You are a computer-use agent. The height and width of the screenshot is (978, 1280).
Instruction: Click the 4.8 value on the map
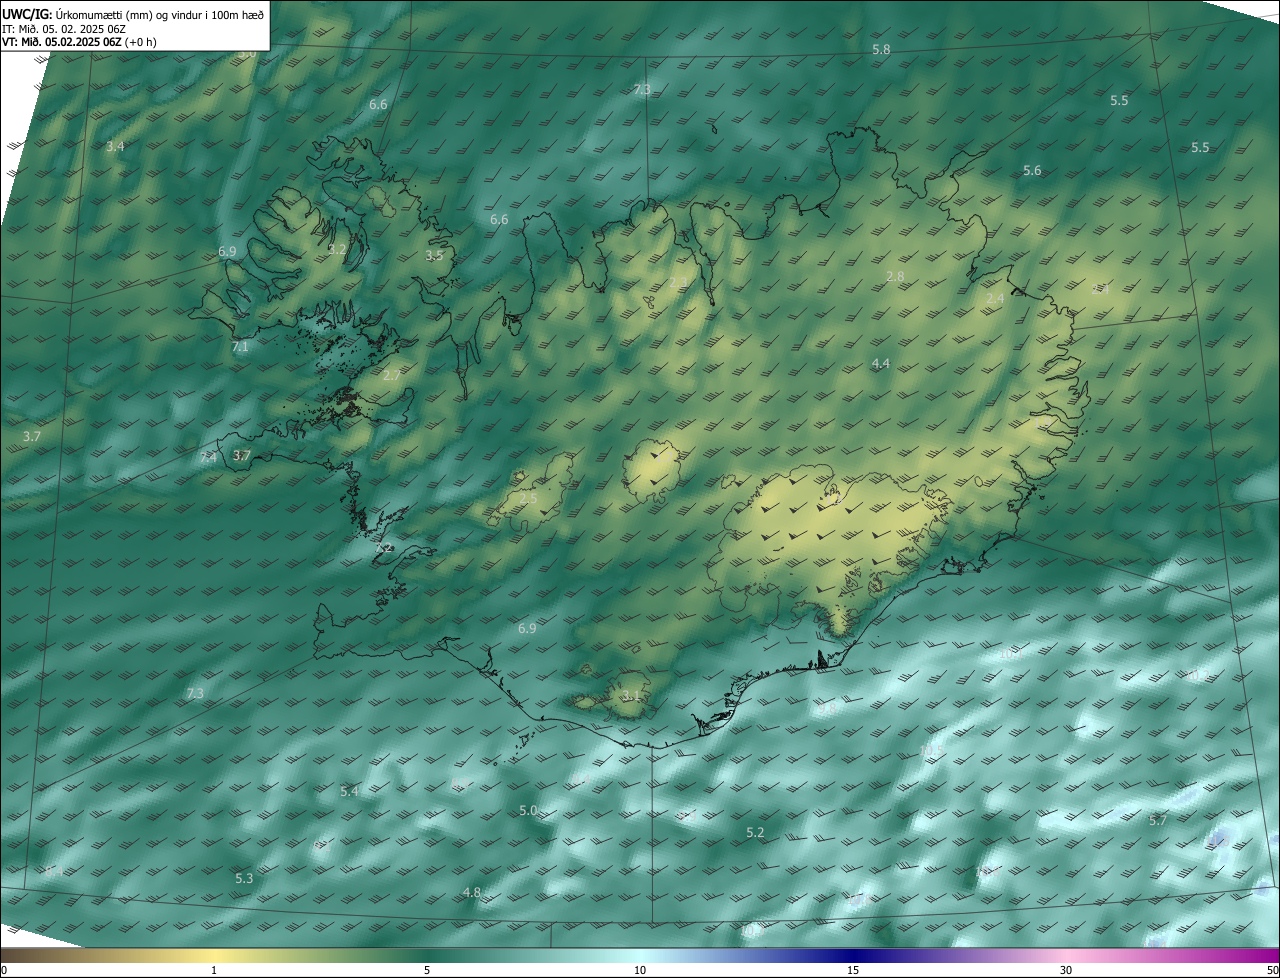[x=472, y=892]
